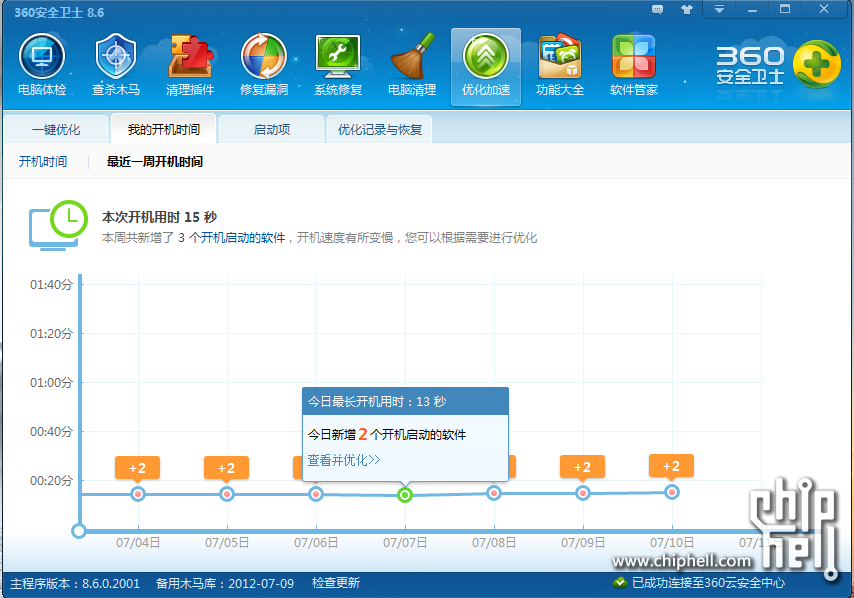854x598 pixels.
Task: Click the 主程序版本：8.6.0.2001 status text
Action: tap(75, 583)
